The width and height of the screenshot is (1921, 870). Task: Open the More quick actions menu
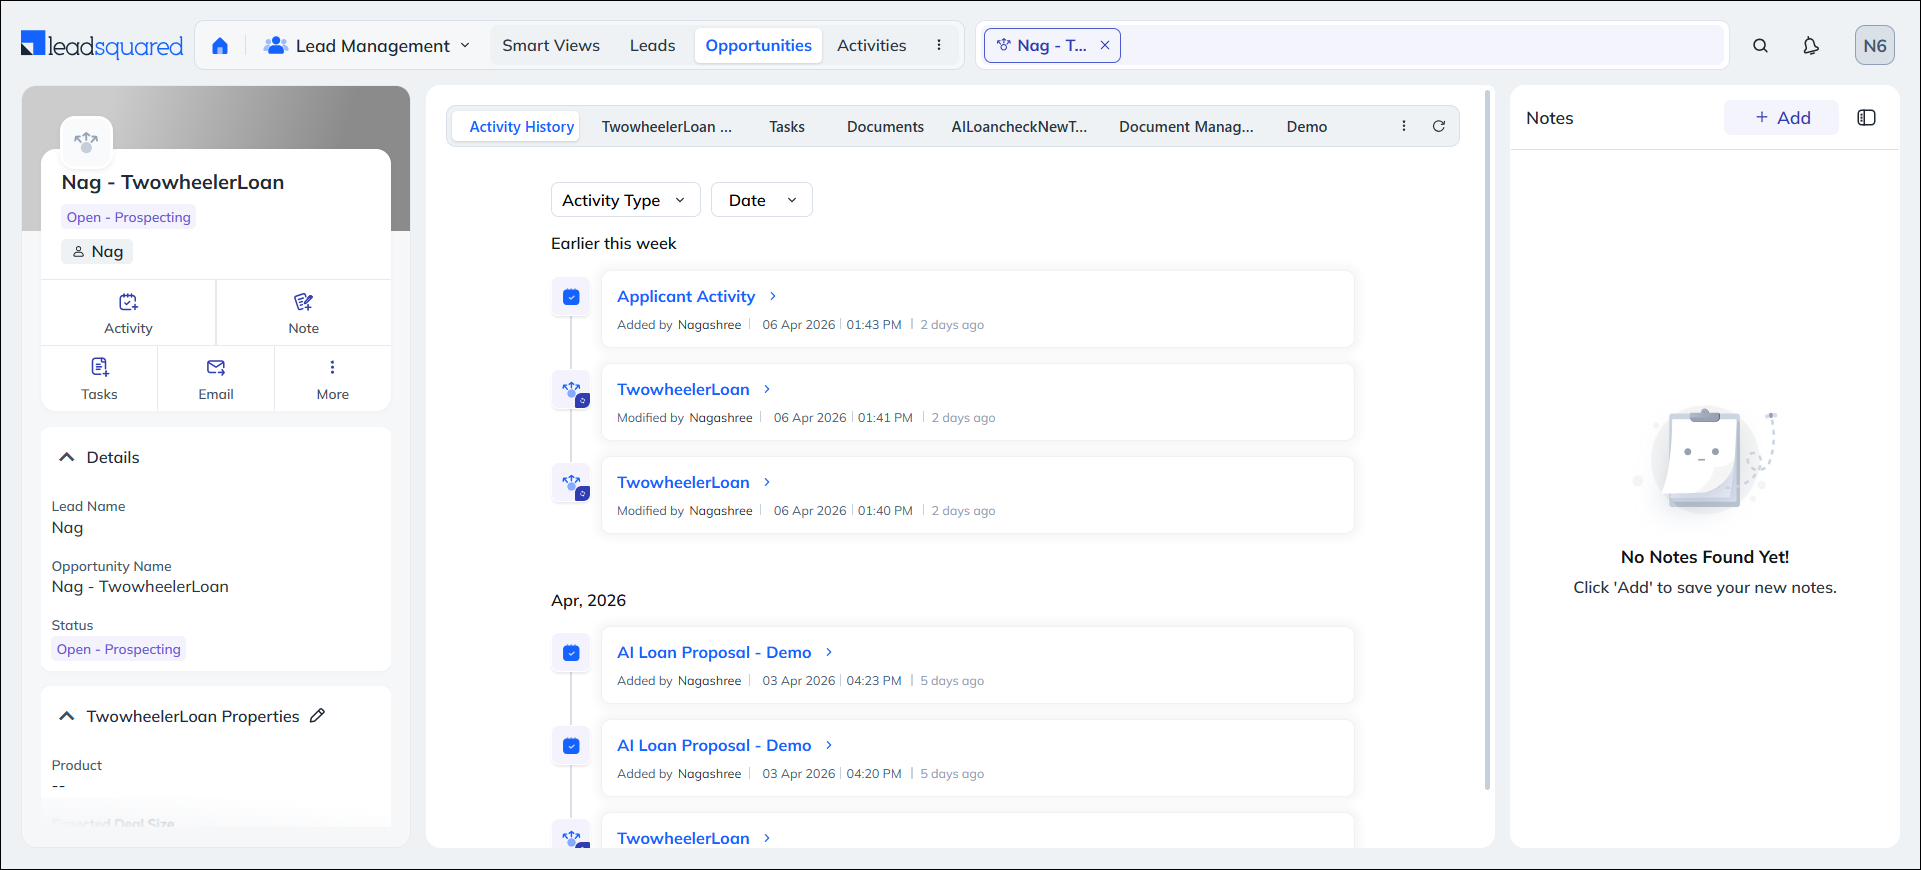[x=333, y=379]
